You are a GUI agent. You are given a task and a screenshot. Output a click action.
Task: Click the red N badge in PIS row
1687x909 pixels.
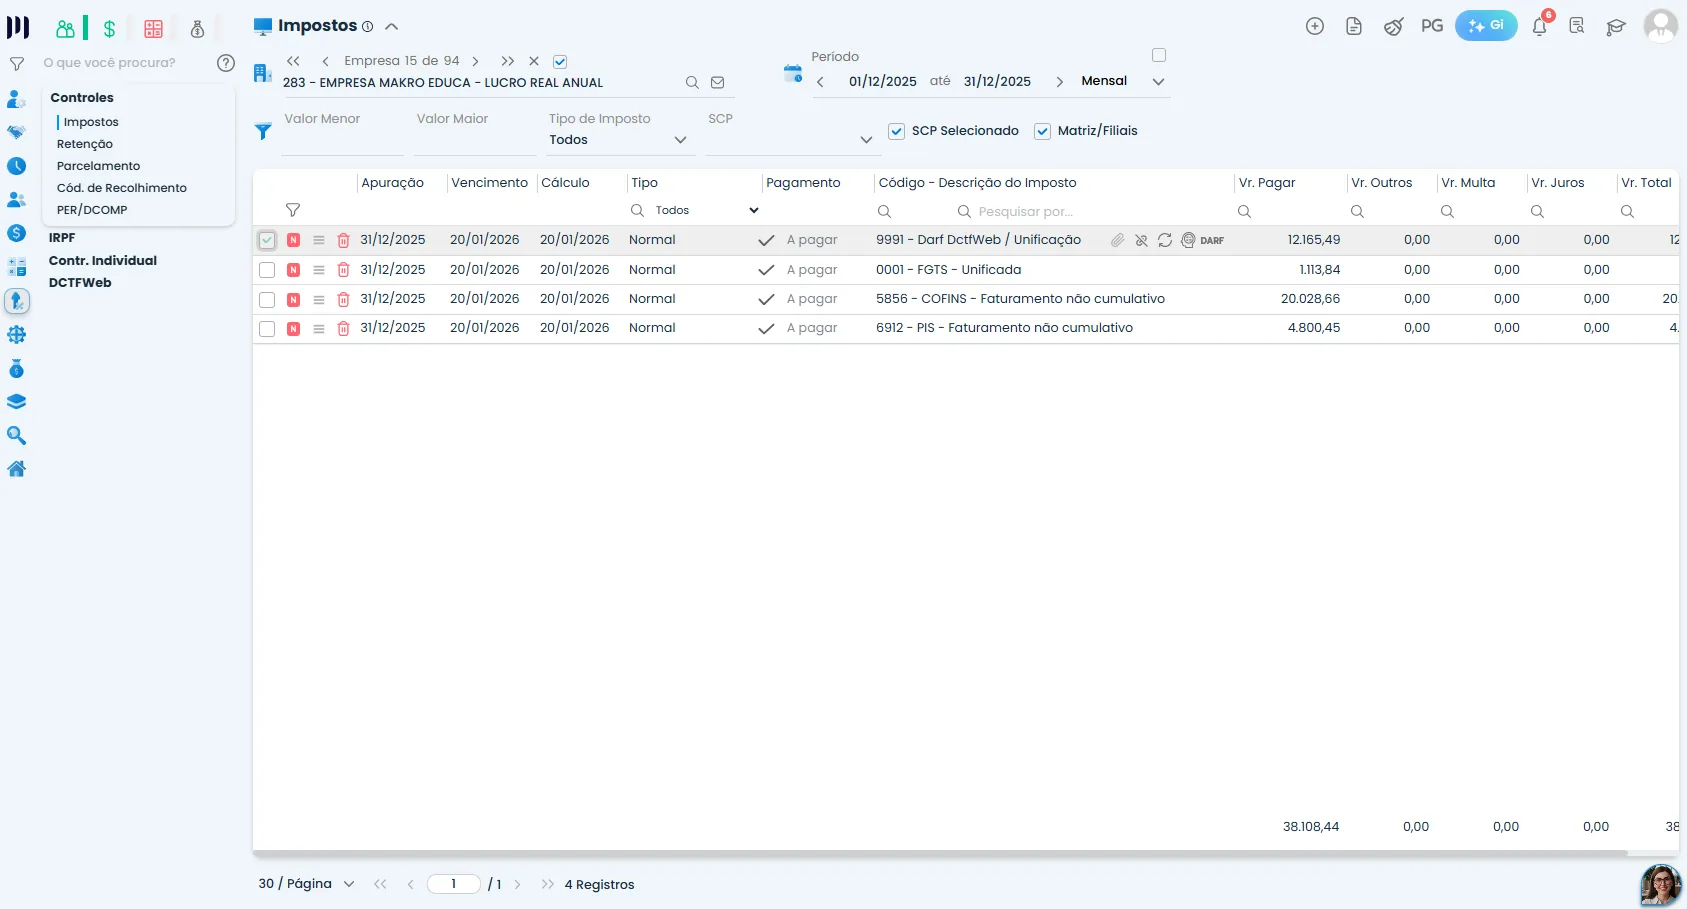point(293,328)
